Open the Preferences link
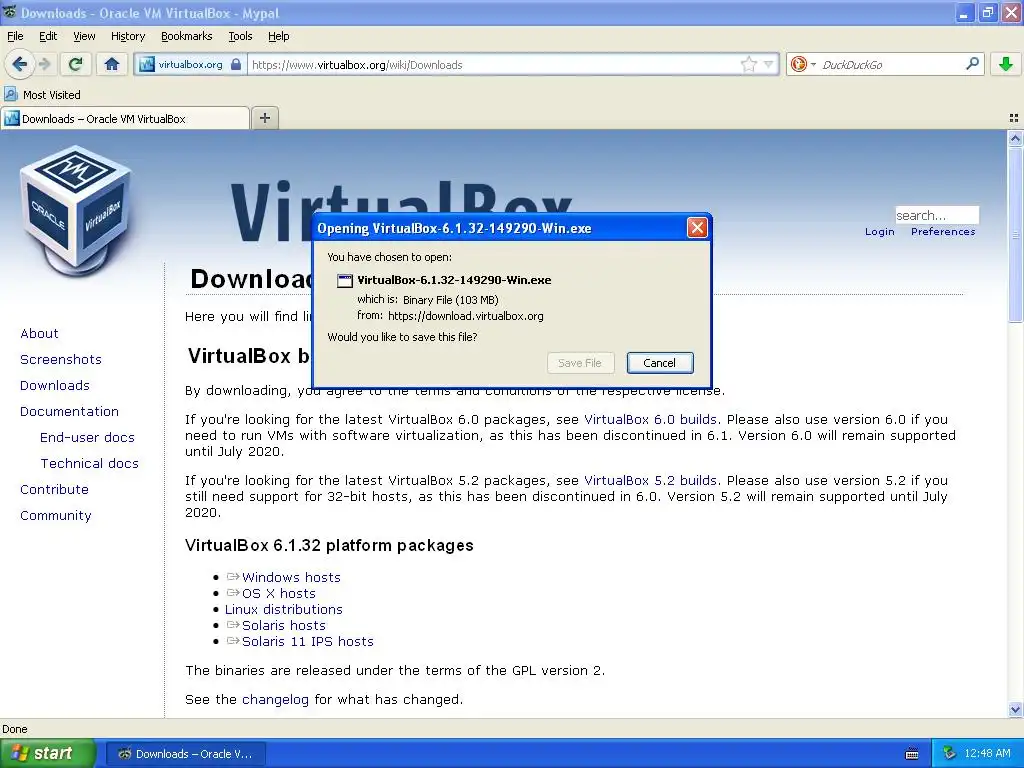Image resolution: width=1024 pixels, height=768 pixels. click(x=943, y=232)
